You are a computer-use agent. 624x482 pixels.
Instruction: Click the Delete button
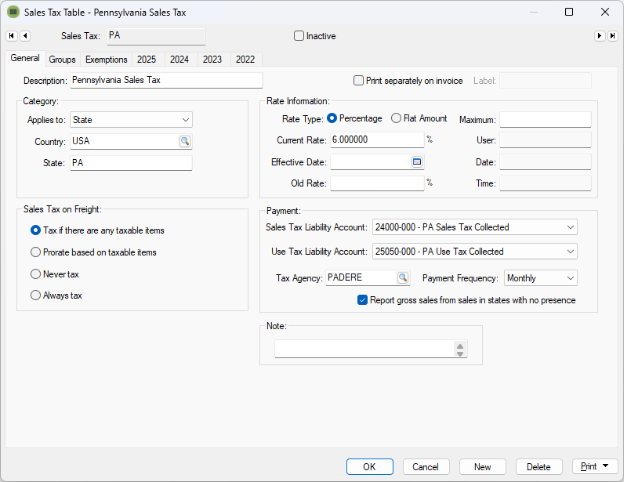[x=539, y=466]
